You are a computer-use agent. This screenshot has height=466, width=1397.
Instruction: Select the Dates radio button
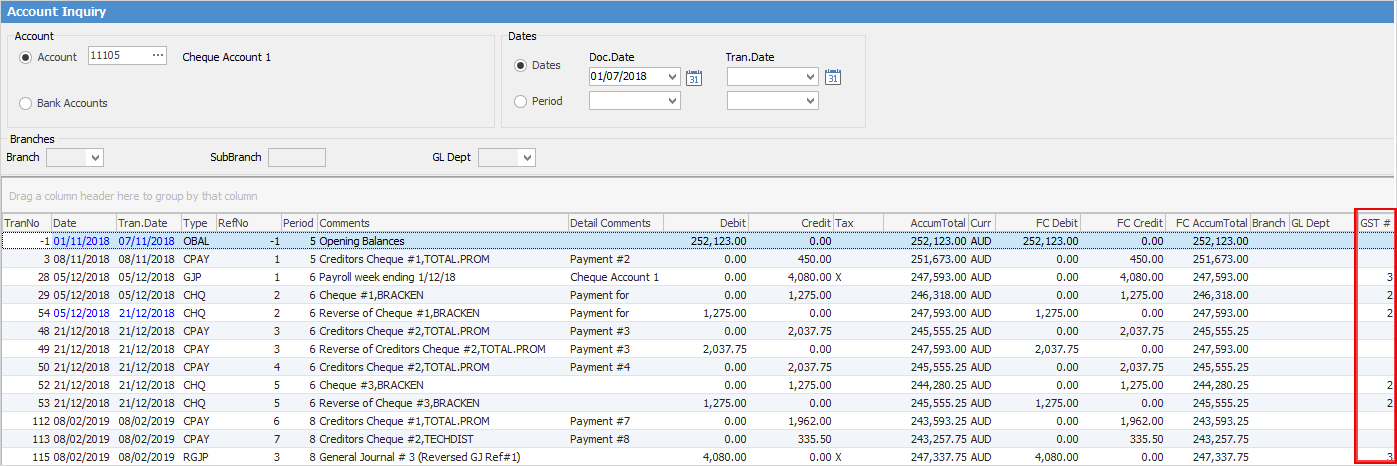(x=520, y=65)
